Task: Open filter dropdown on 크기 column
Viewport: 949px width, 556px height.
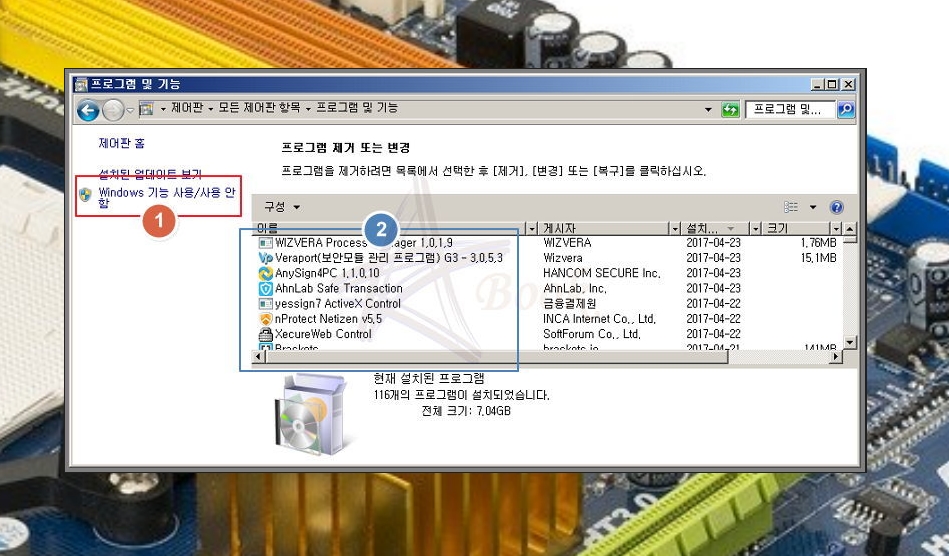Action: pos(836,229)
